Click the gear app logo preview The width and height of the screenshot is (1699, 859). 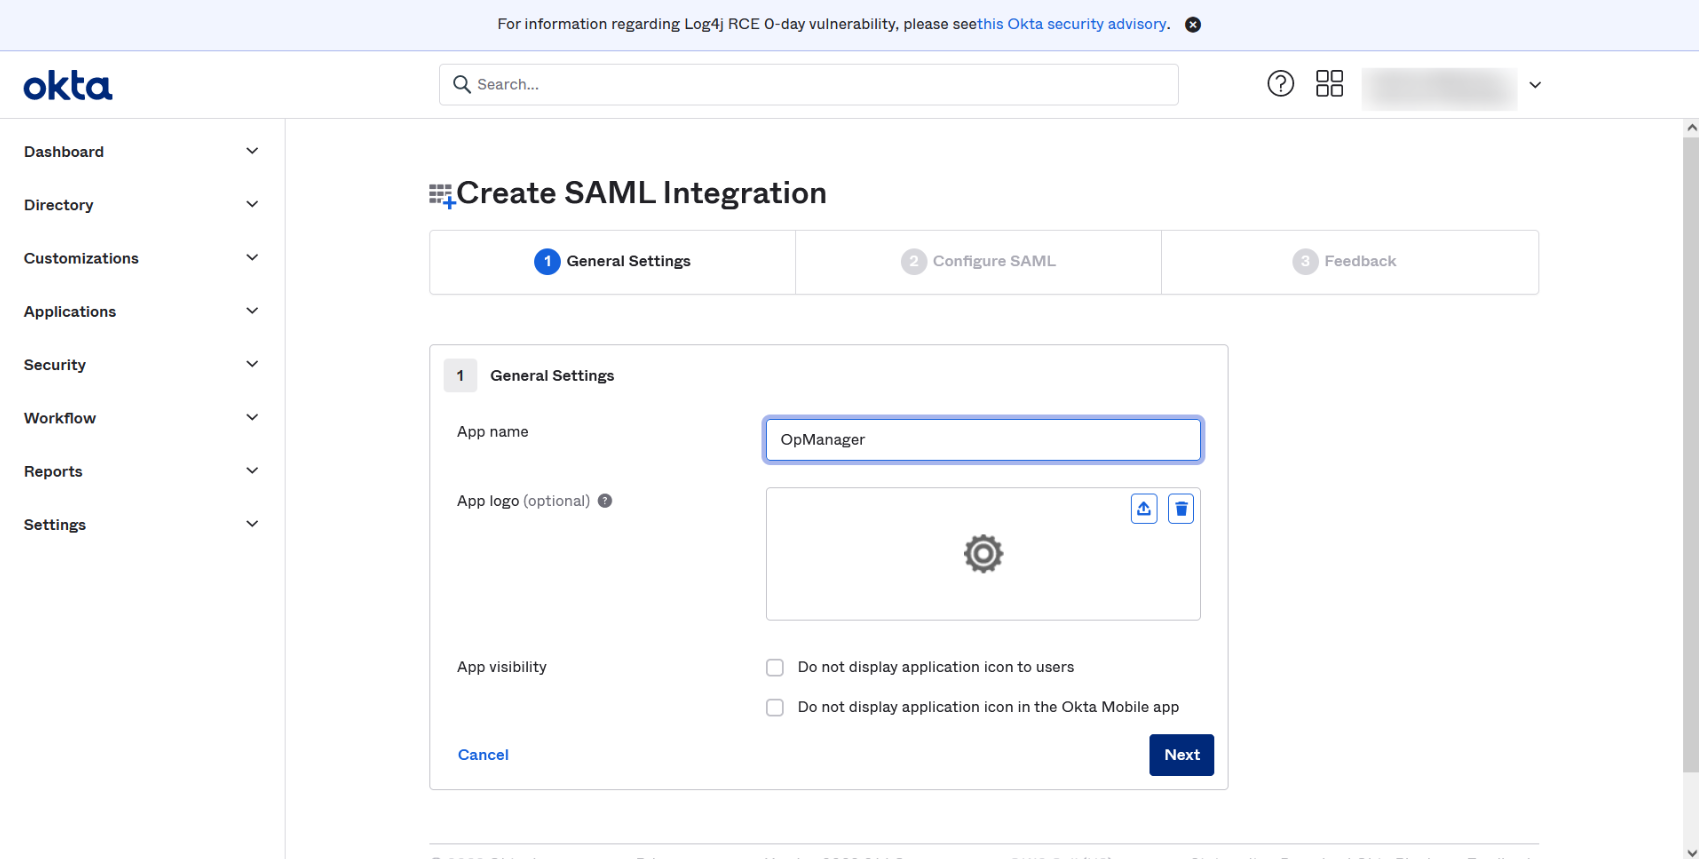(983, 554)
